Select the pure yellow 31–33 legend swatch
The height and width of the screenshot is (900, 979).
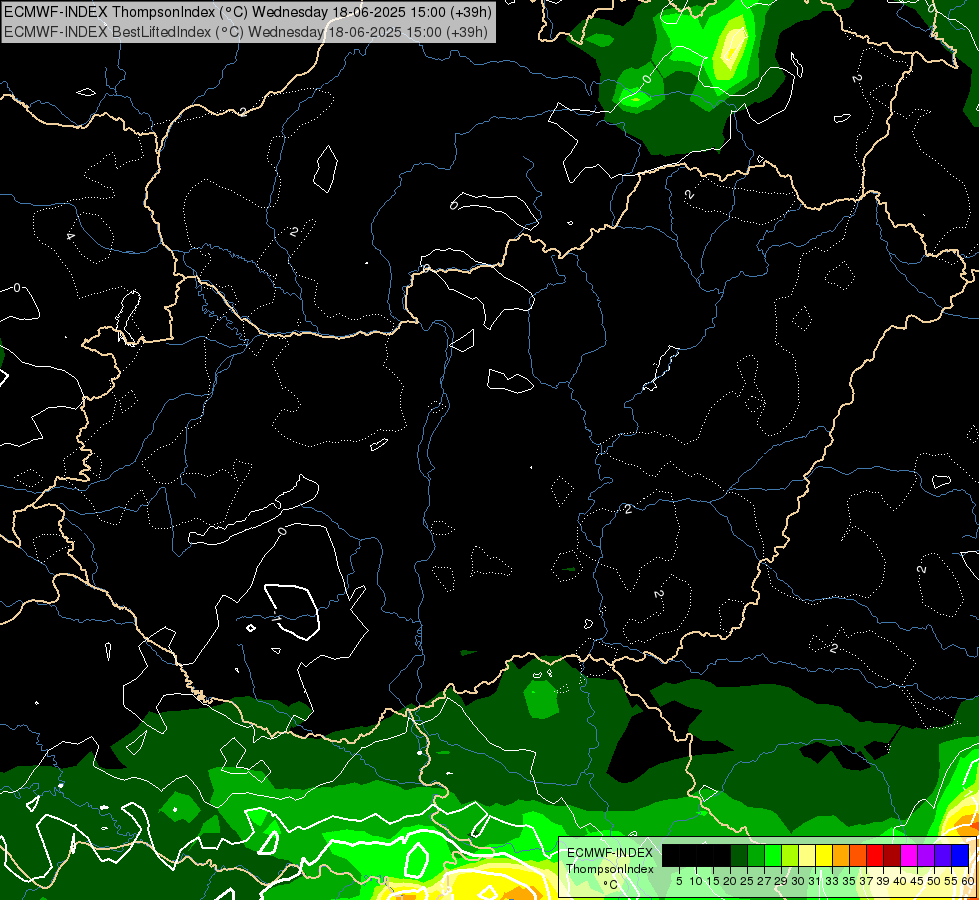[824, 855]
